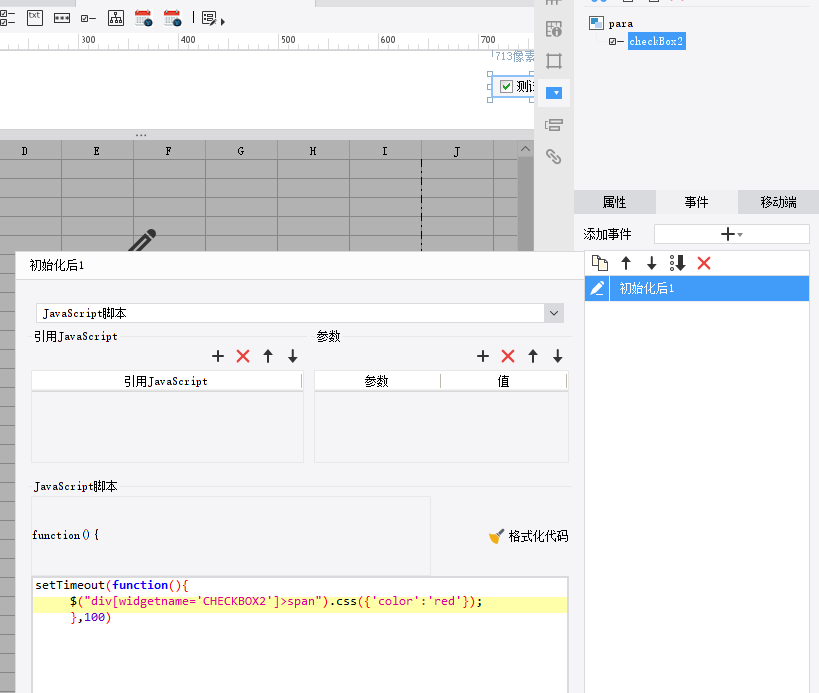Image resolution: width=819 pixels, height=693 pixels.
Task: Select the para node in widget tree
Action: (x=621, y=24)
